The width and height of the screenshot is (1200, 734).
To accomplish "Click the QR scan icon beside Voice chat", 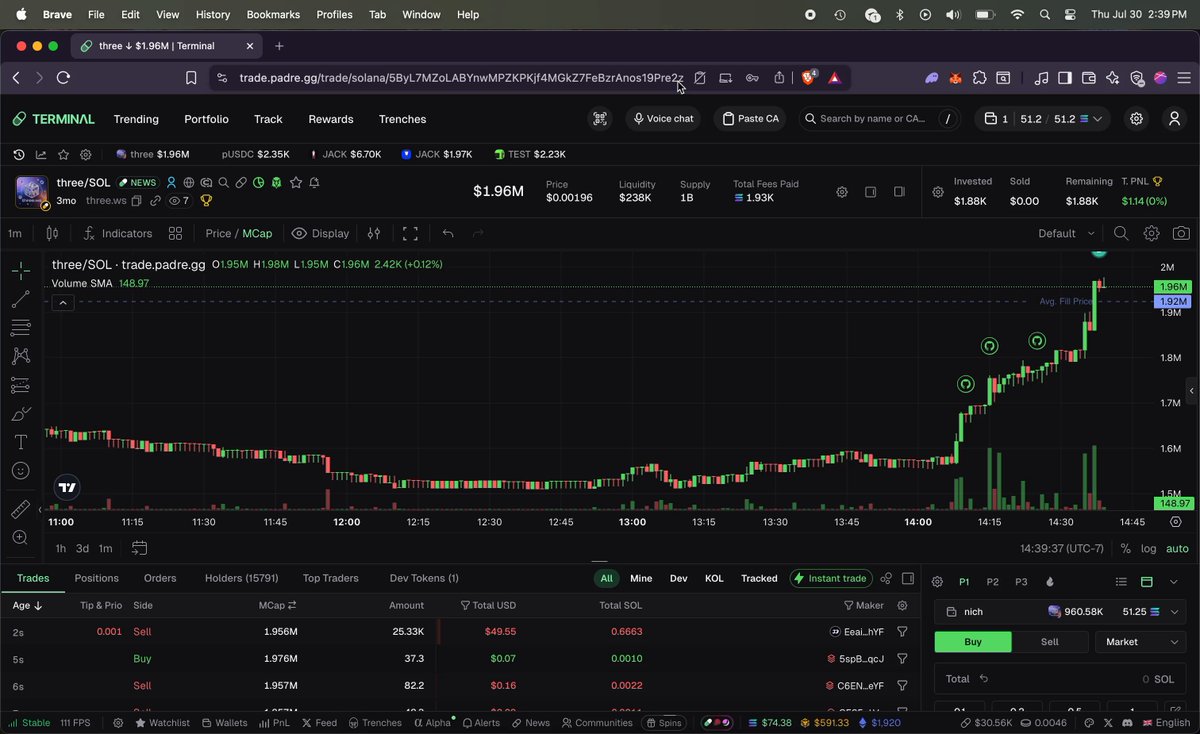I will 600,119.
